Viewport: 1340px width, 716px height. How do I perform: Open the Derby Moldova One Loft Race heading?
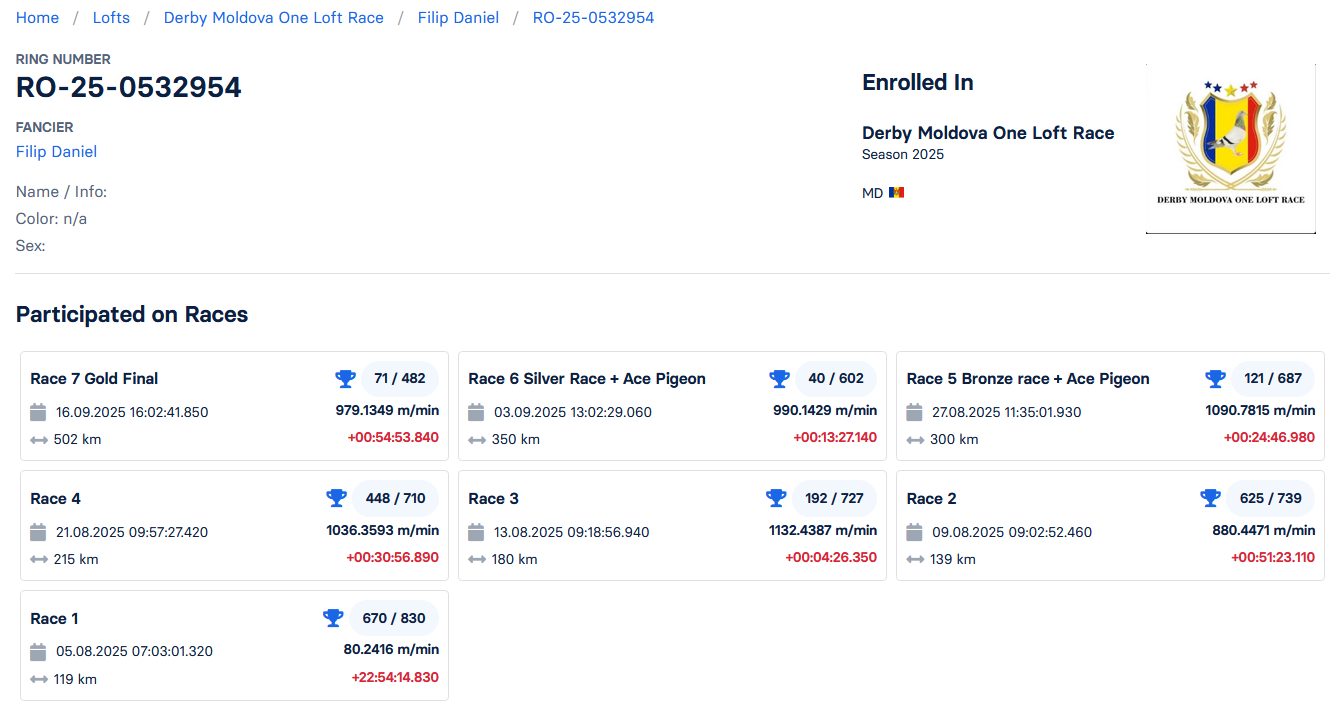tap(987, 133)
